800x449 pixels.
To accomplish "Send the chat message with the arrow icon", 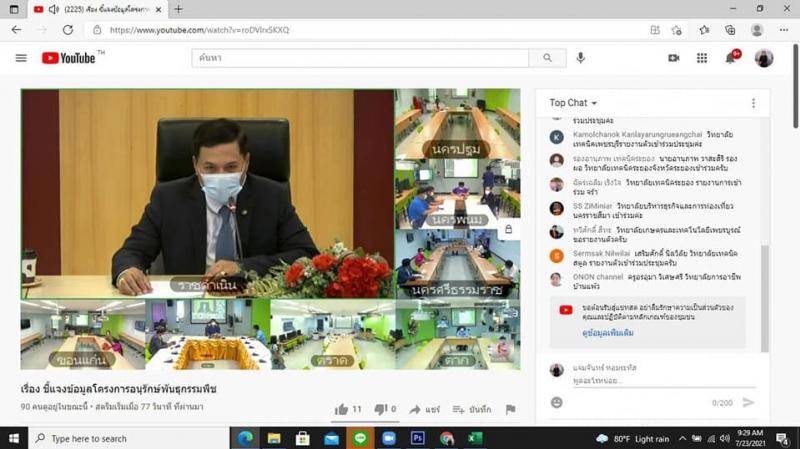I will [x=748, y=403].
